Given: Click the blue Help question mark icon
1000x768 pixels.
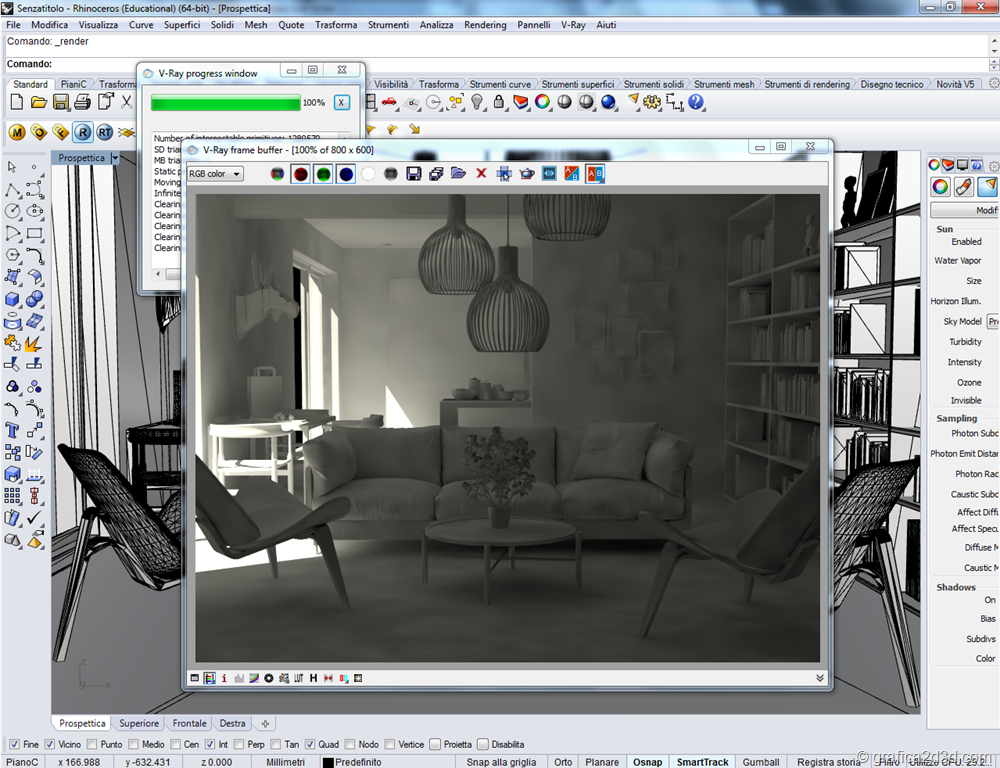Looking at the screenshot, I should [x=696, y=102].
